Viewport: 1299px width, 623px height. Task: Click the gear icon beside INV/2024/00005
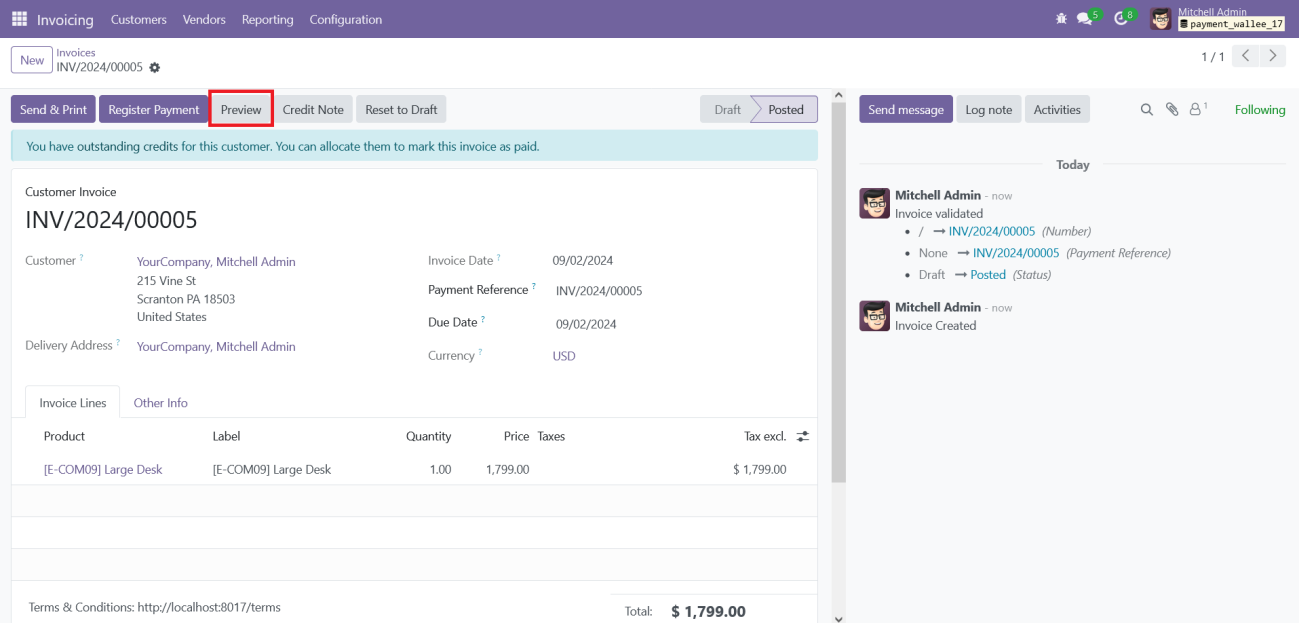click(x=155, y=68)
